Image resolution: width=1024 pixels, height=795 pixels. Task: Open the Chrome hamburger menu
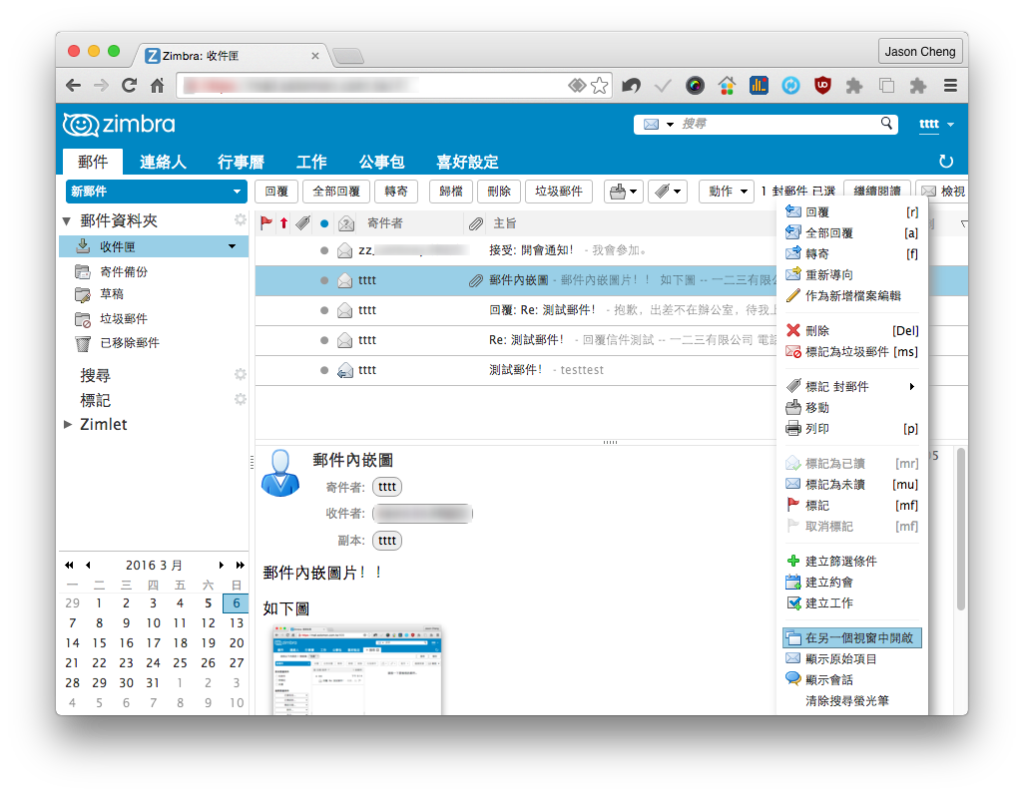950,86
